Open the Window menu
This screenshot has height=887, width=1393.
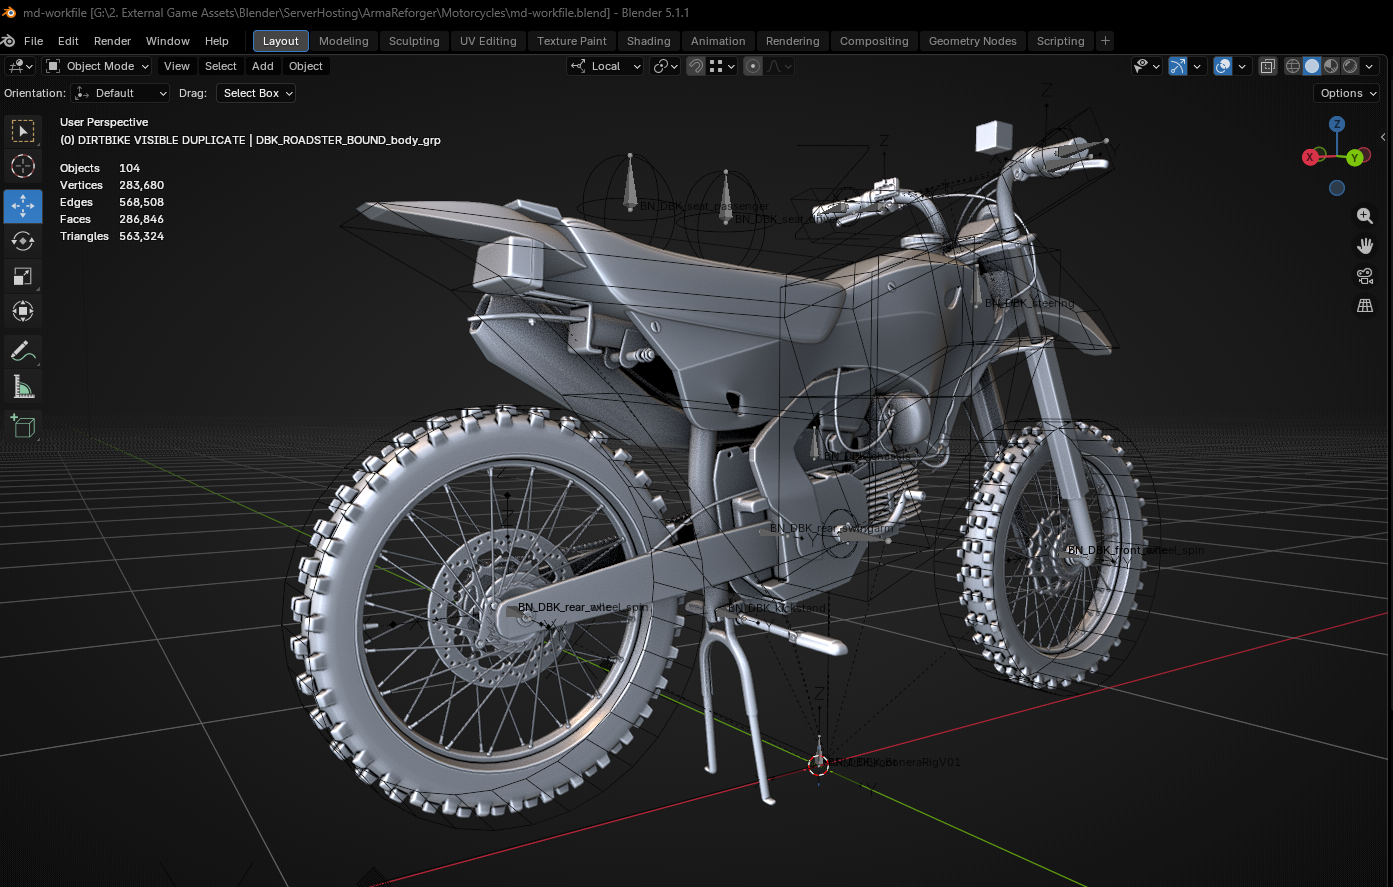167,41
